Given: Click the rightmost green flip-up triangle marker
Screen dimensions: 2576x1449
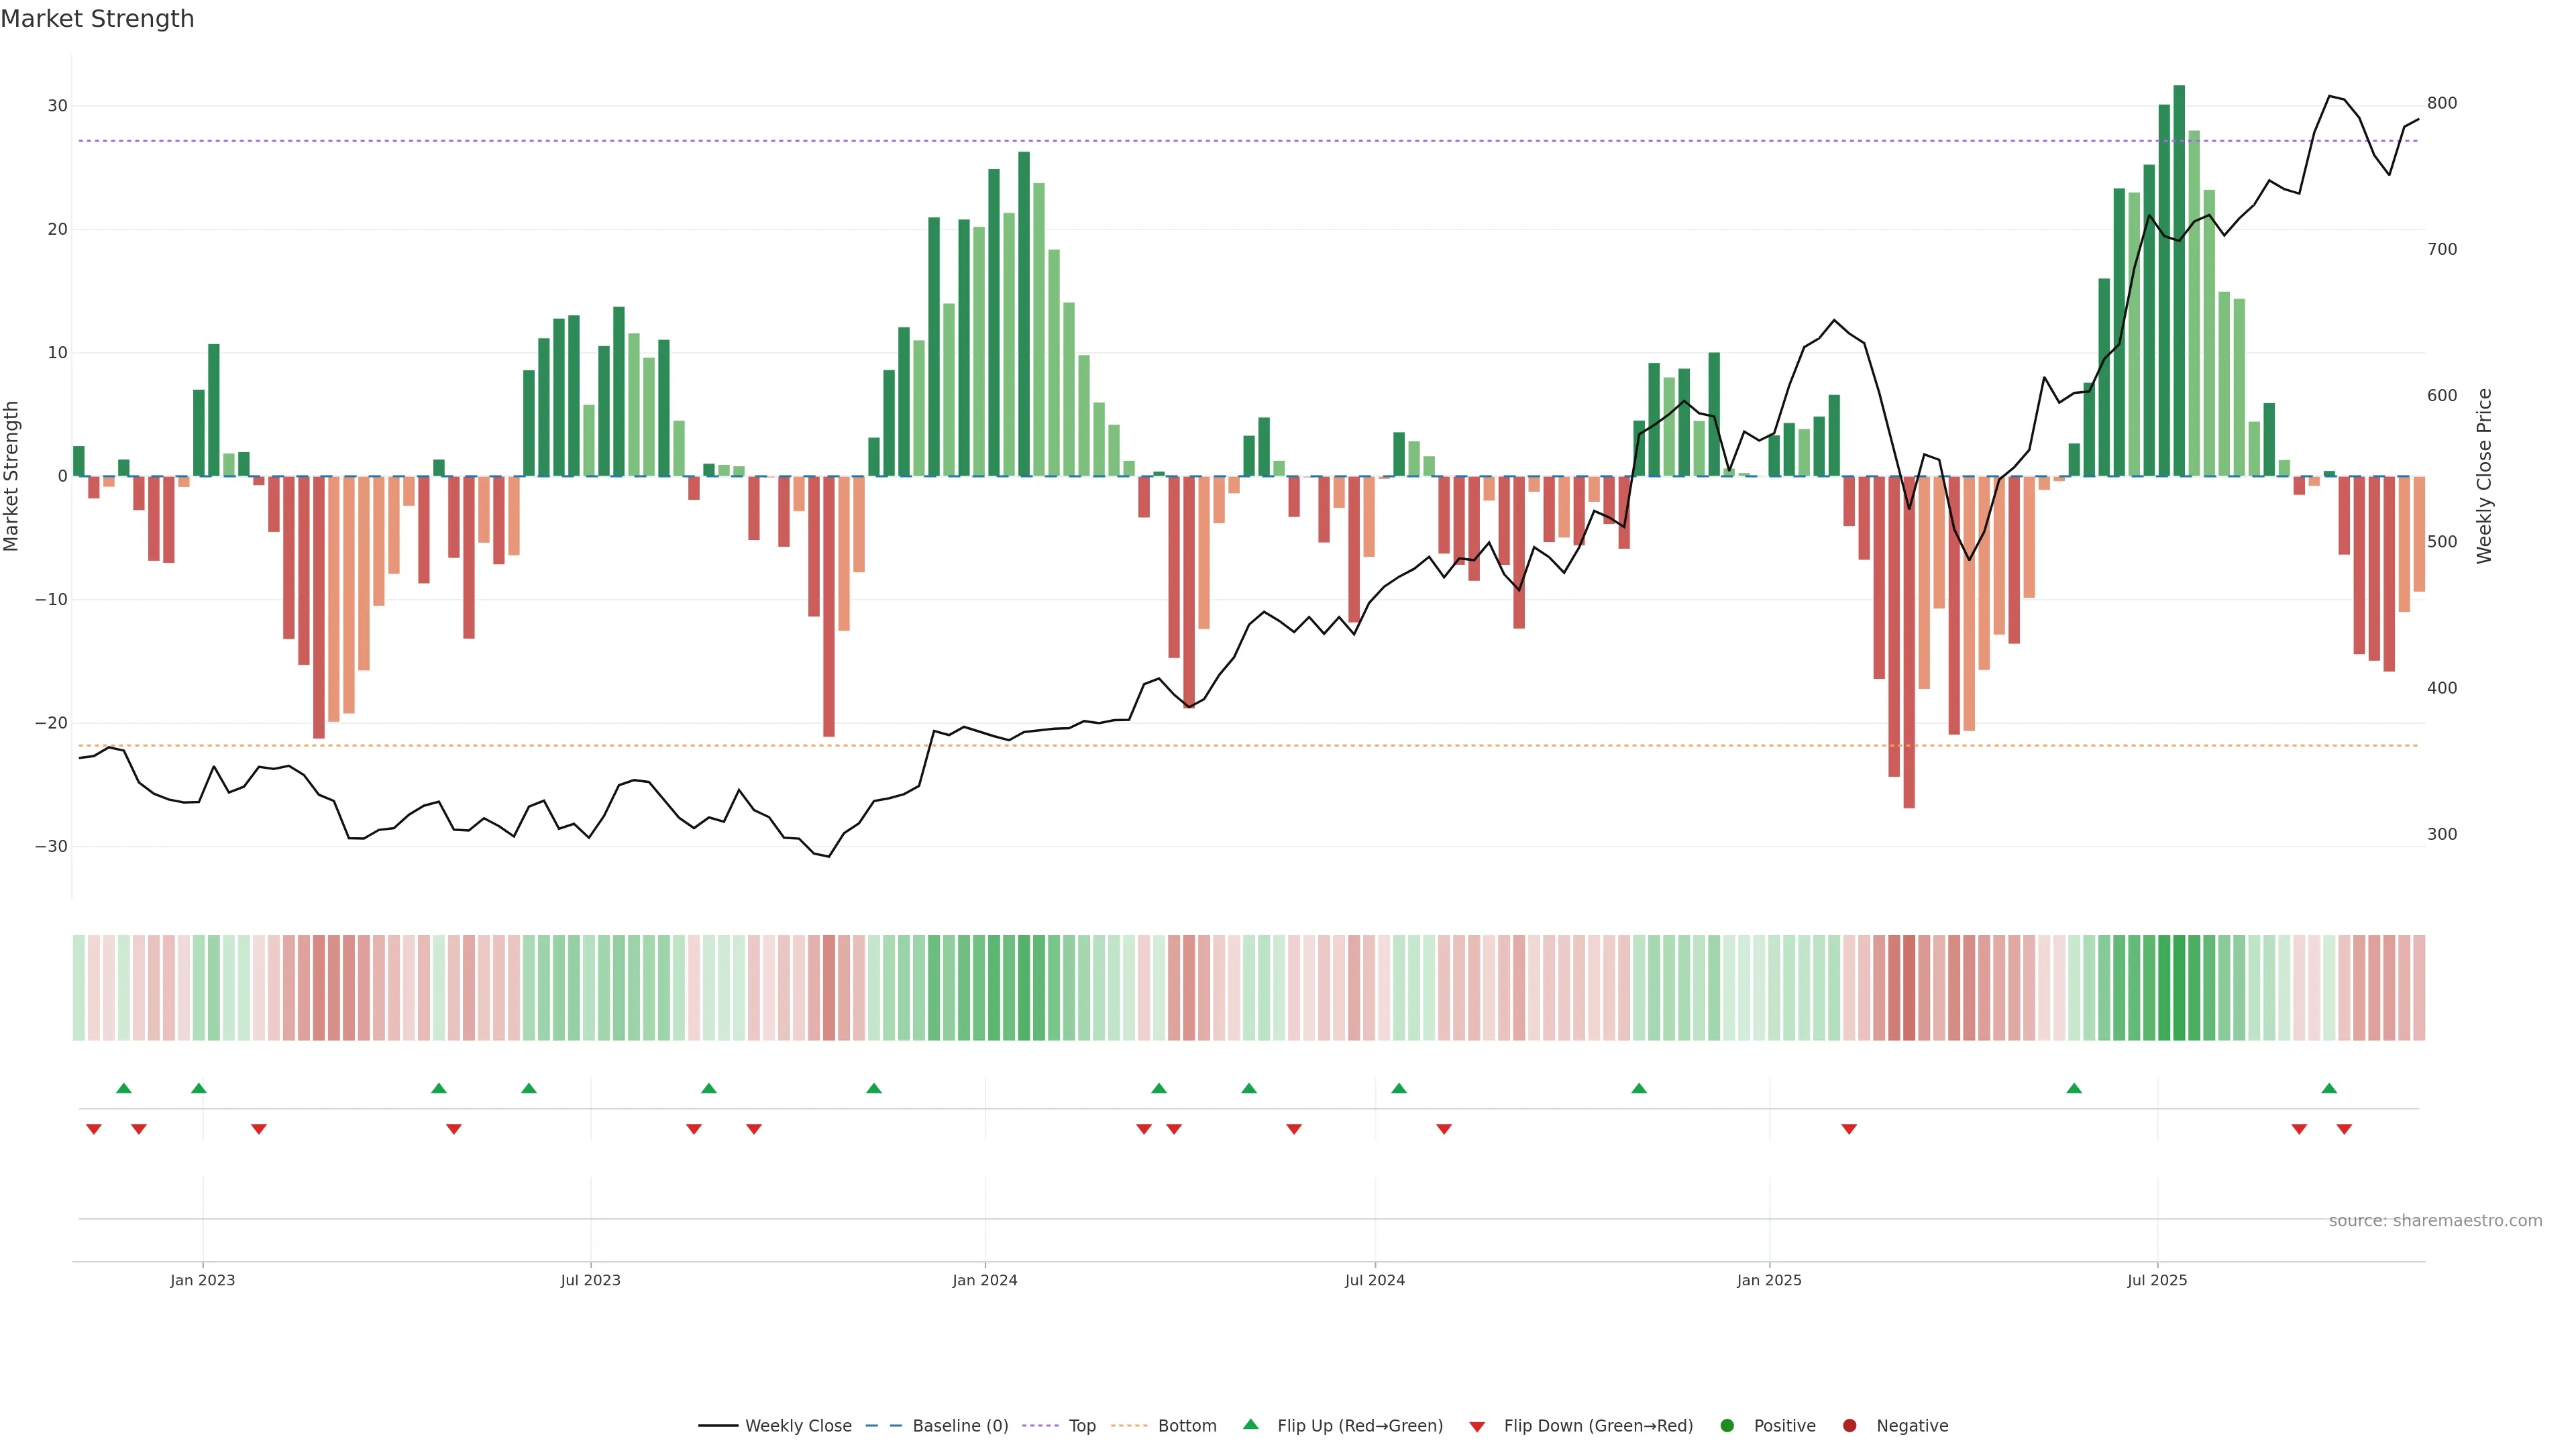Looking at the screenshot, I should [2329, 1088].
